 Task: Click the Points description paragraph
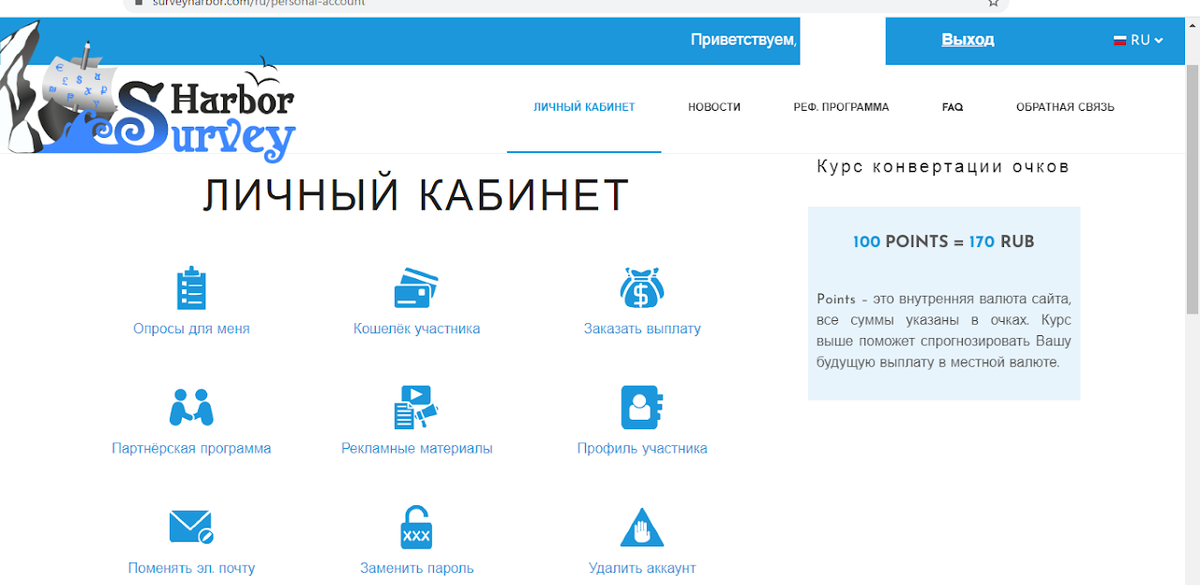click(x=944, y=330)
